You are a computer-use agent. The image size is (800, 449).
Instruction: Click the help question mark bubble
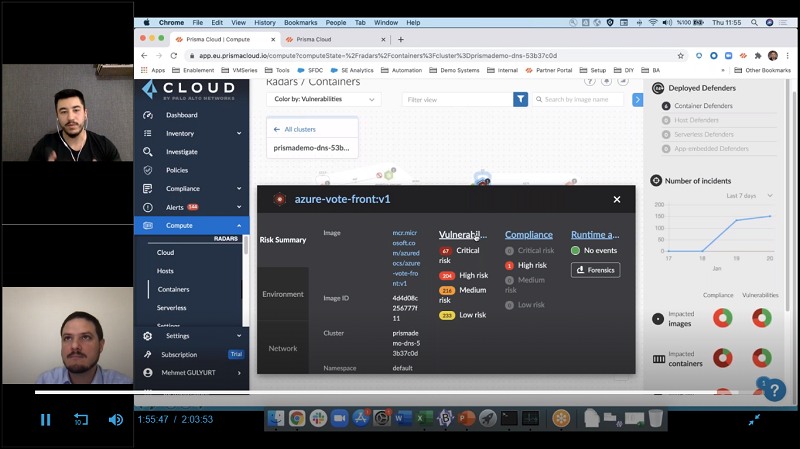tap(774, 390)
